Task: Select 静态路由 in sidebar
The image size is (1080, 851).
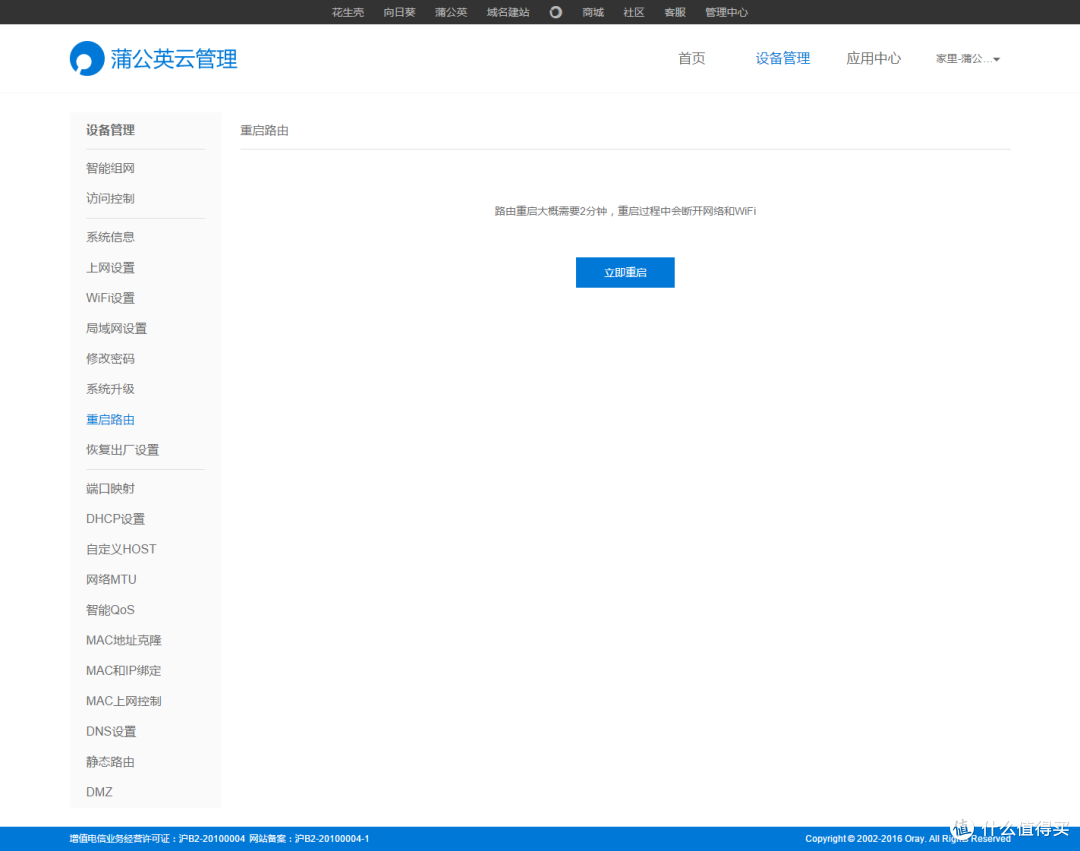Action: pyautogui.click(x=110, y=761)
